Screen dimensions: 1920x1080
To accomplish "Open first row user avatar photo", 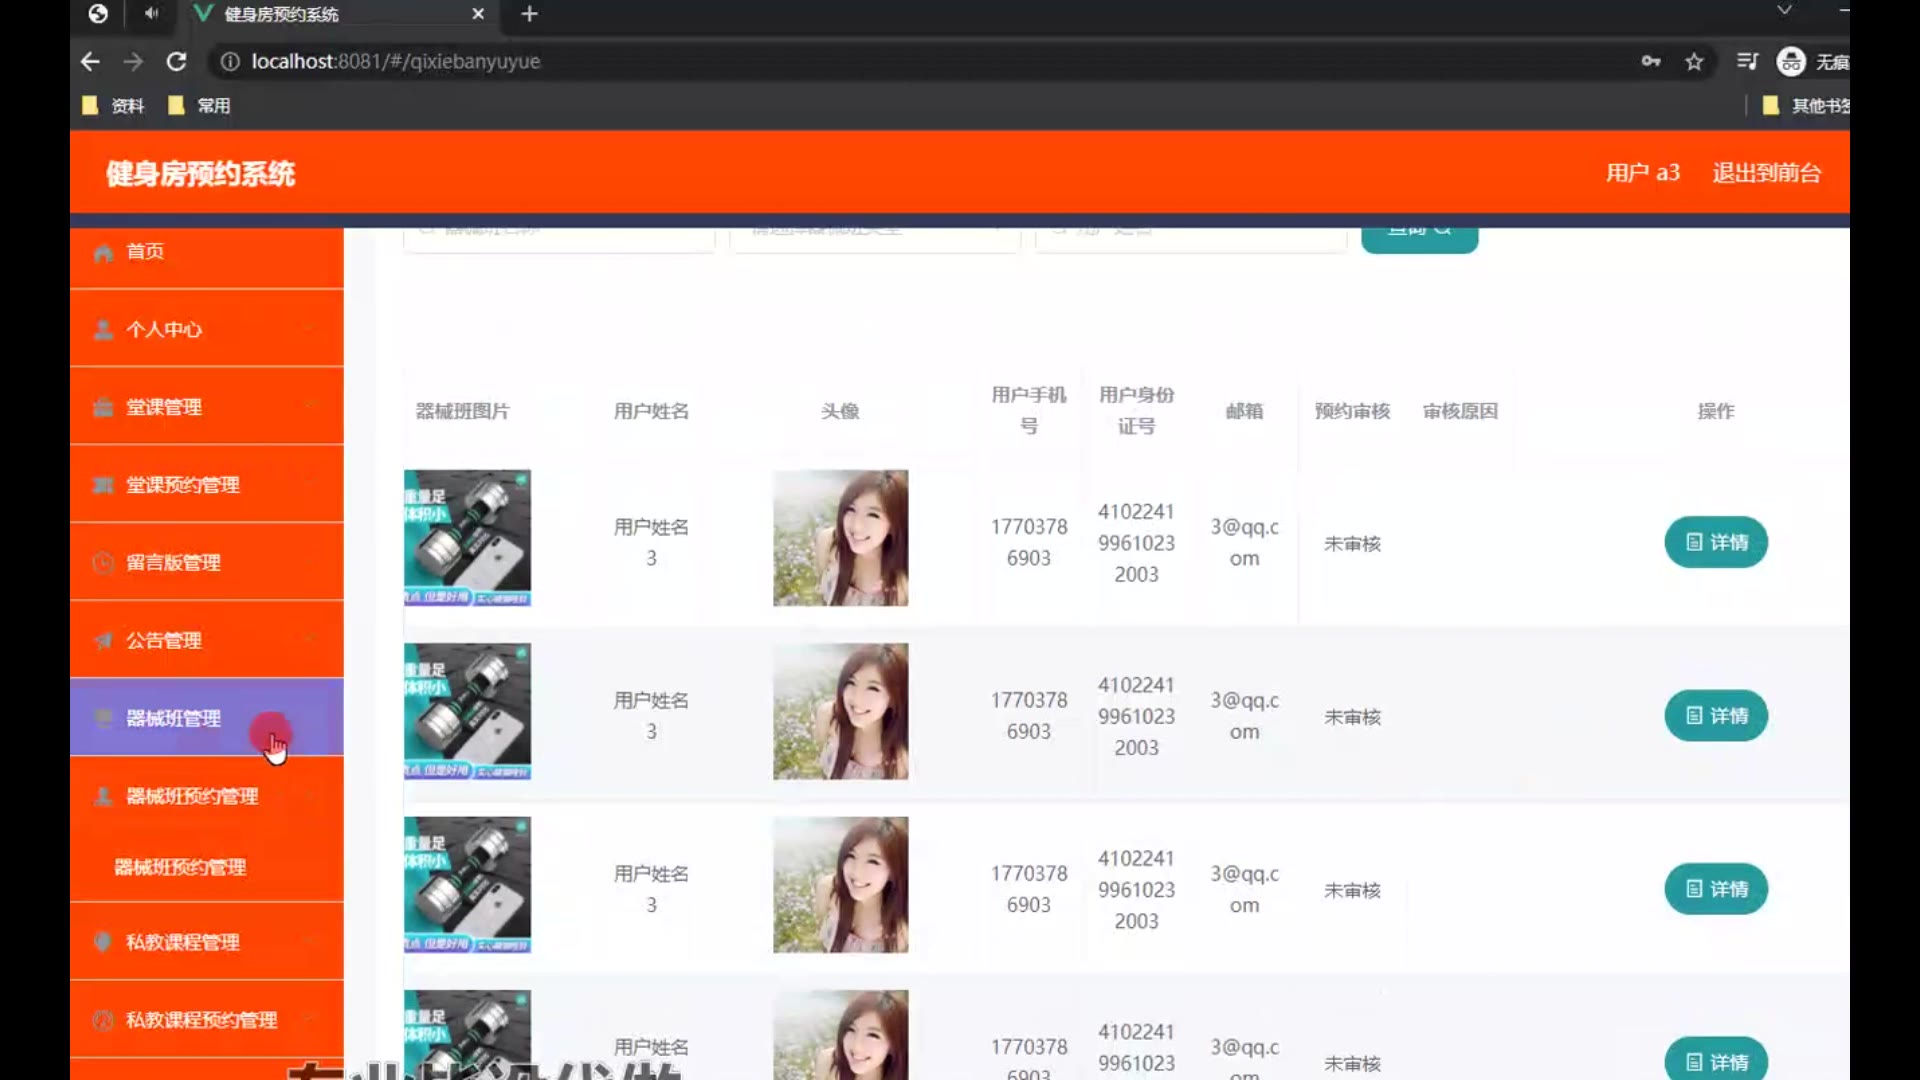I will (840, 538).
